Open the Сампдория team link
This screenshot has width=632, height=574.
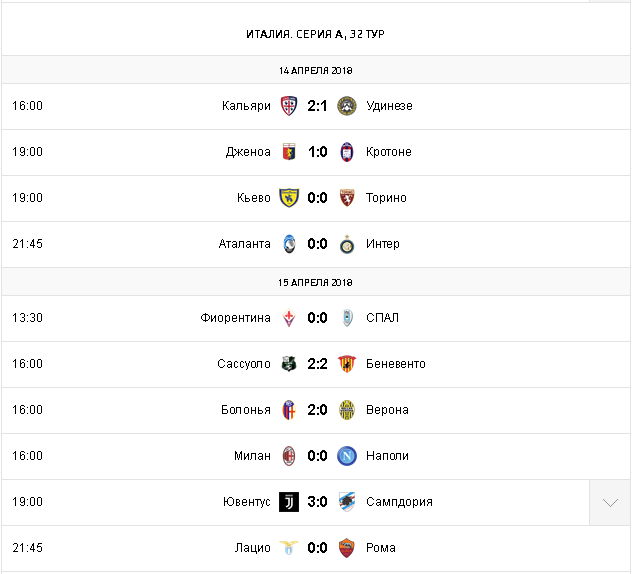click(399, 502)
